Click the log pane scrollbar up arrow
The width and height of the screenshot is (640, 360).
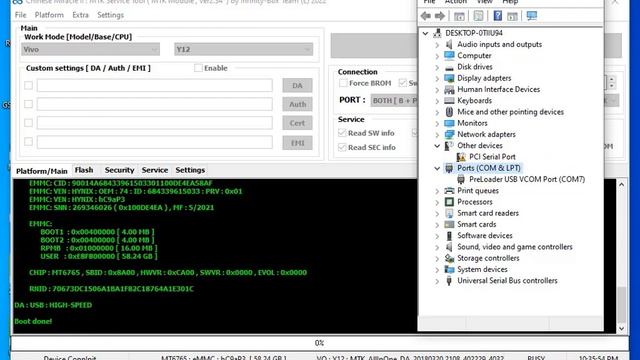pyautogui.click(x=621, y=184)
